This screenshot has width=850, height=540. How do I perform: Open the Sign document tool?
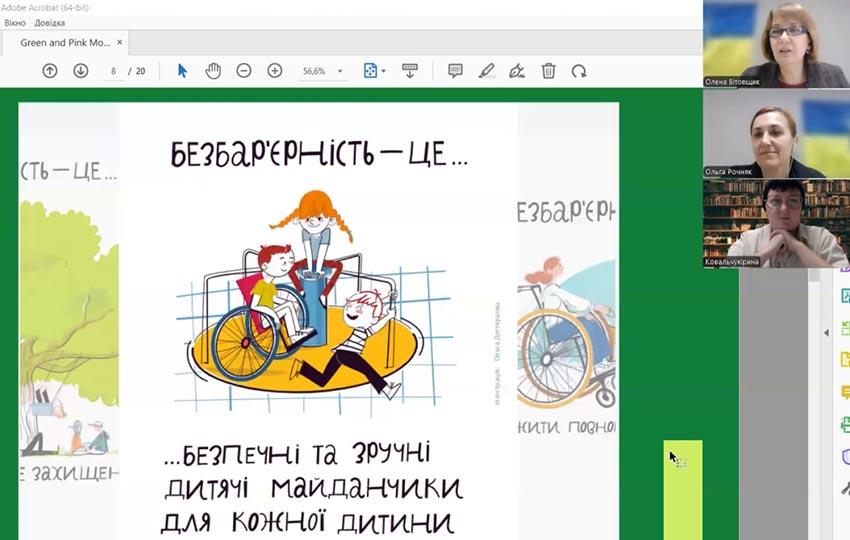pyautogui.click(x=517, y=71)
